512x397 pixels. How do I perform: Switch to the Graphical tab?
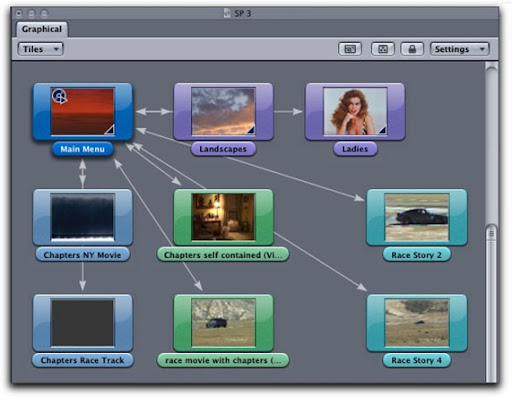[42, 29]
